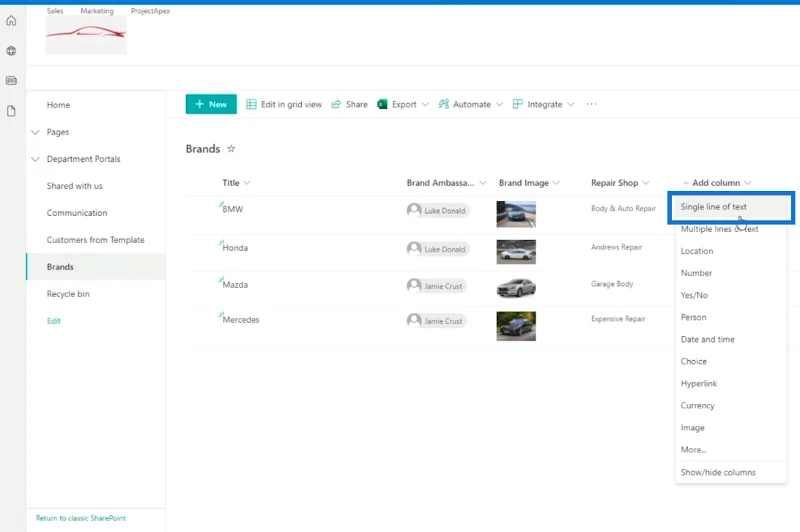Open More... column options

click(x=731, y=449)
